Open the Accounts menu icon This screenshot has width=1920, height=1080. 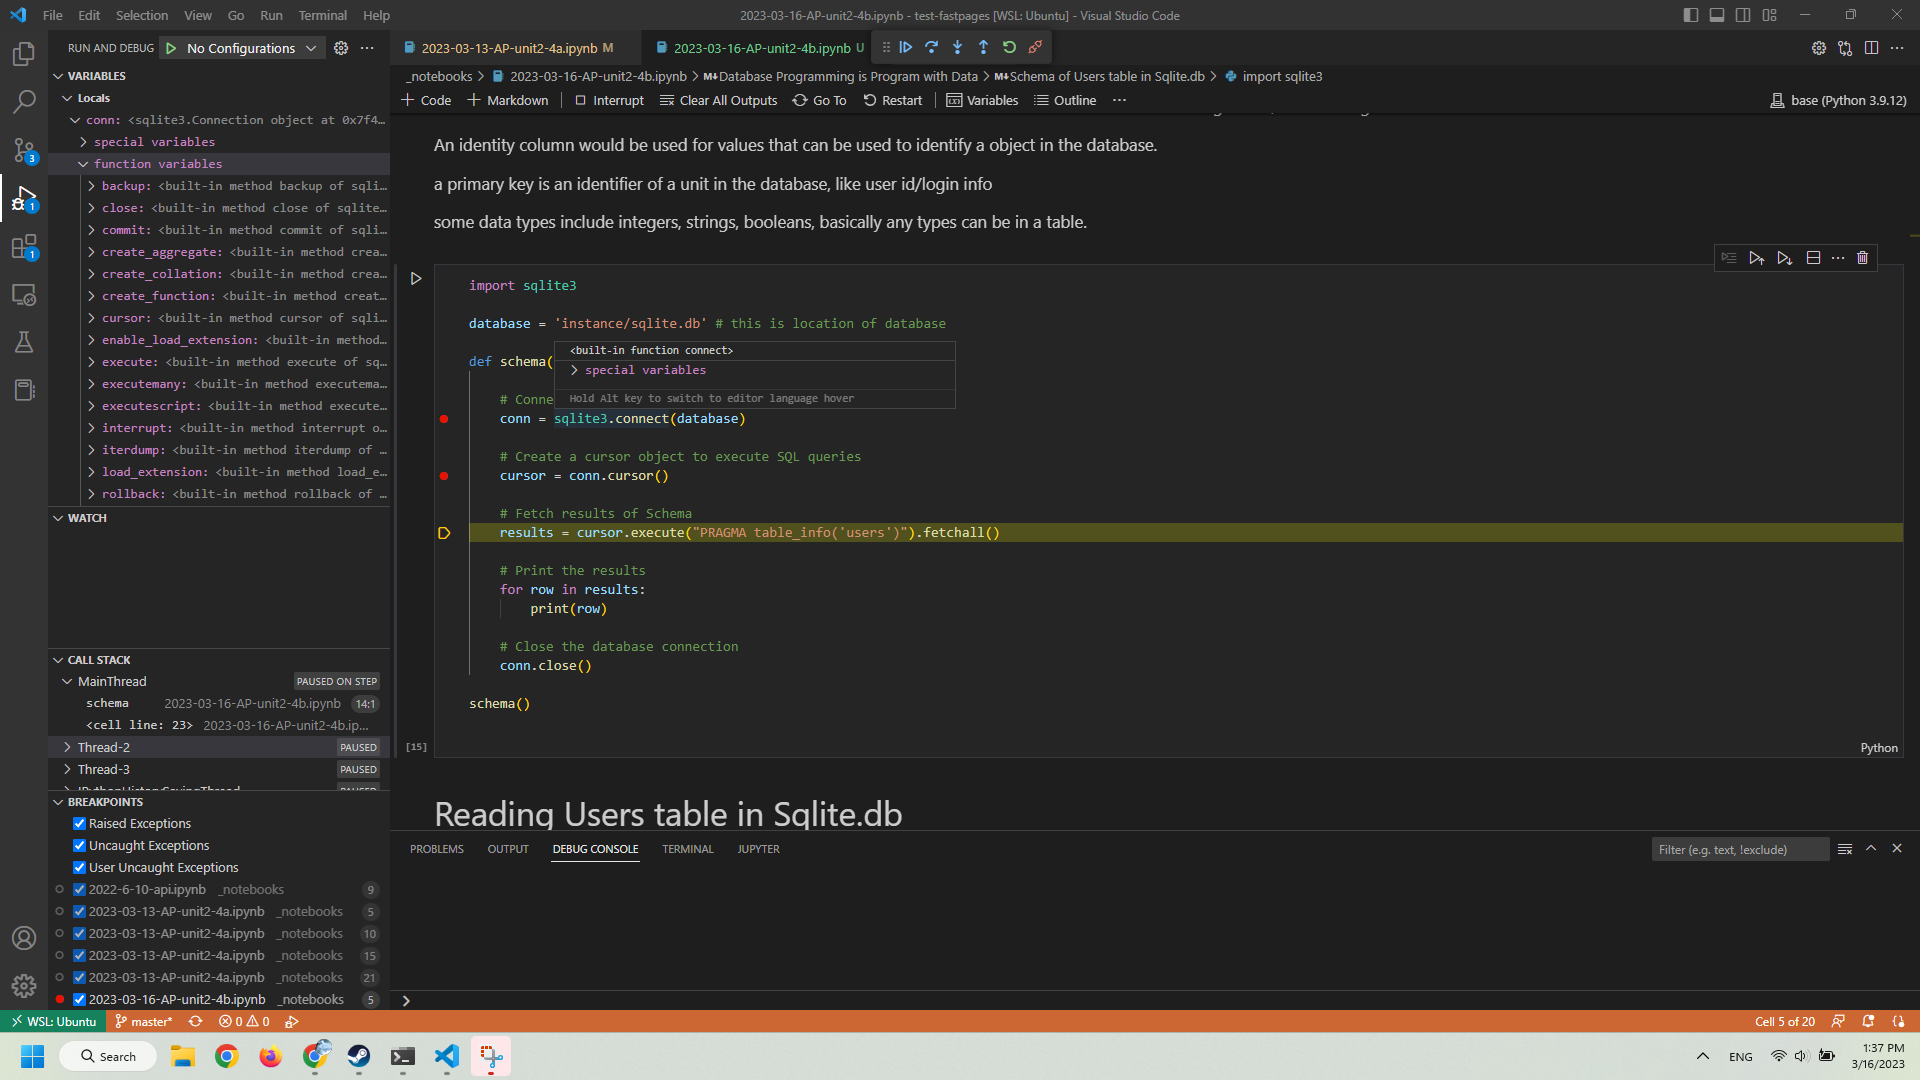(x=24, y=938)
